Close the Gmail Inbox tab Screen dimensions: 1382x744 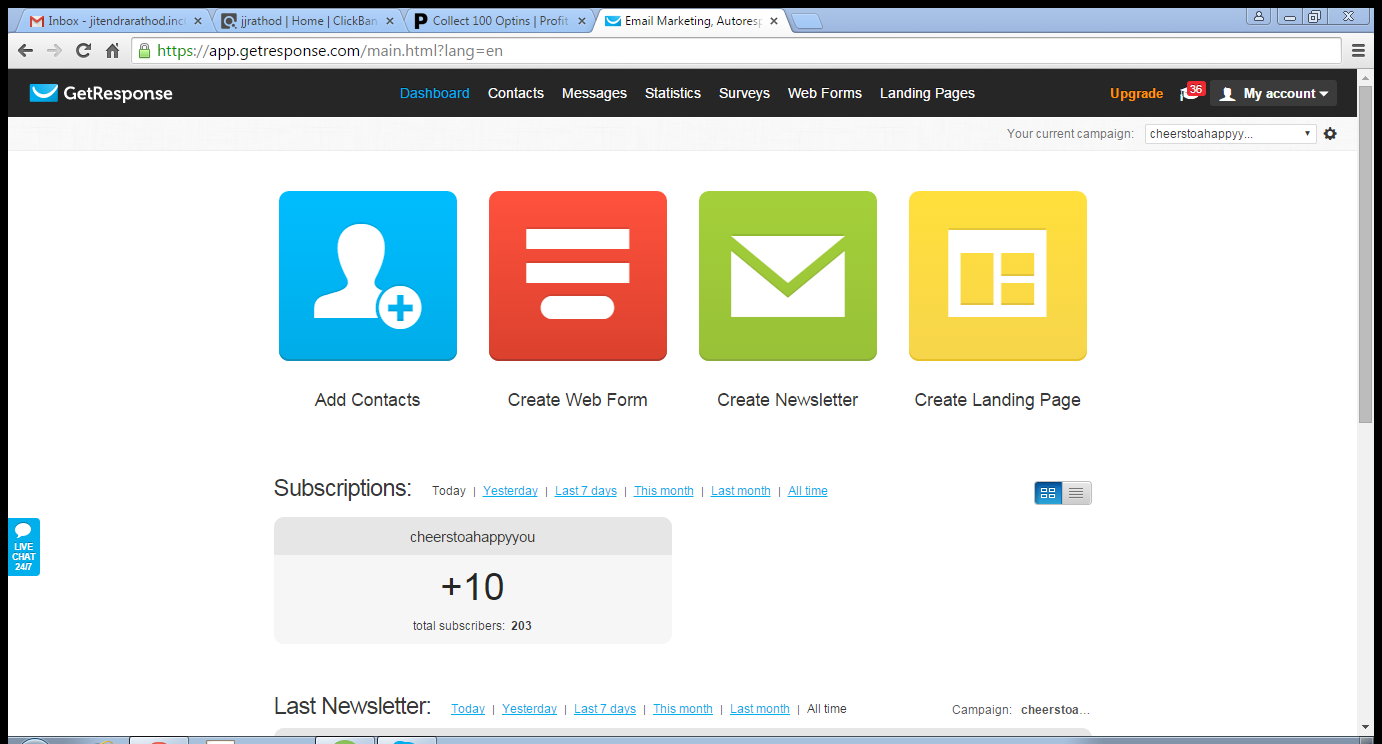point(197,21)
